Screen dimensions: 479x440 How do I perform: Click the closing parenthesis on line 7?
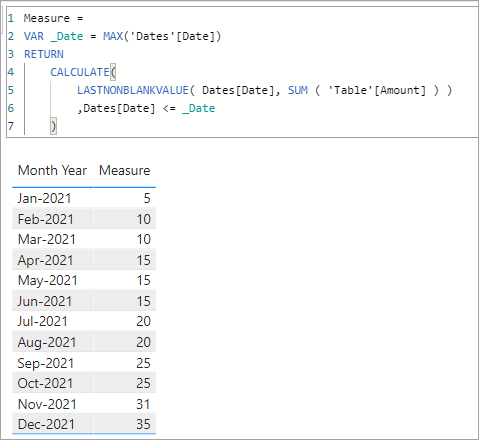[x=53, y=126]
